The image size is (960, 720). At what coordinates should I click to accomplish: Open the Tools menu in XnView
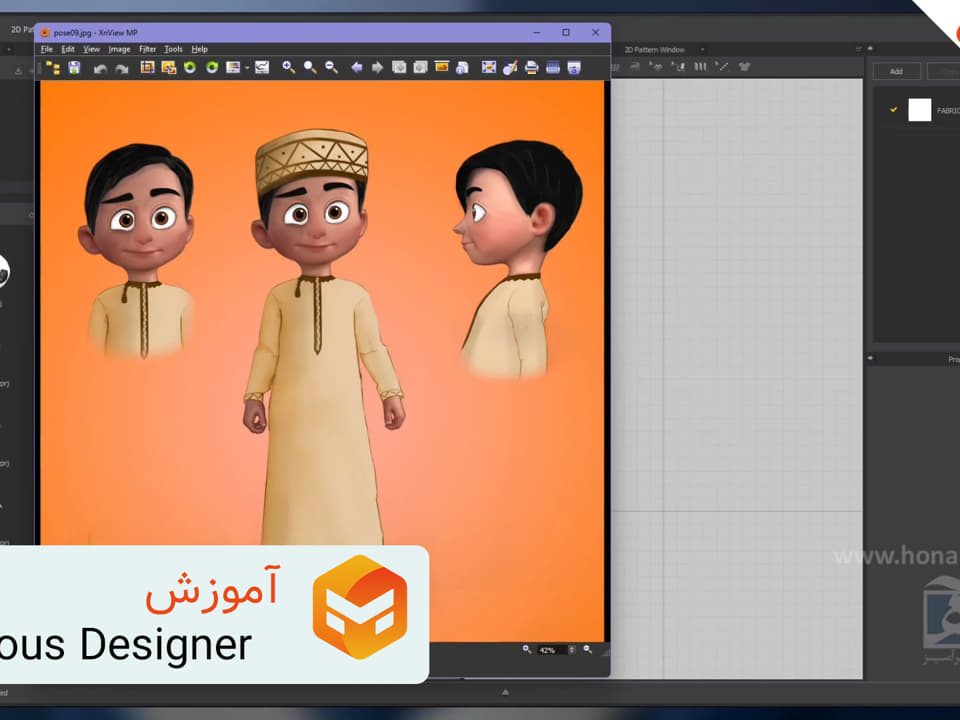tap(173, 49)
